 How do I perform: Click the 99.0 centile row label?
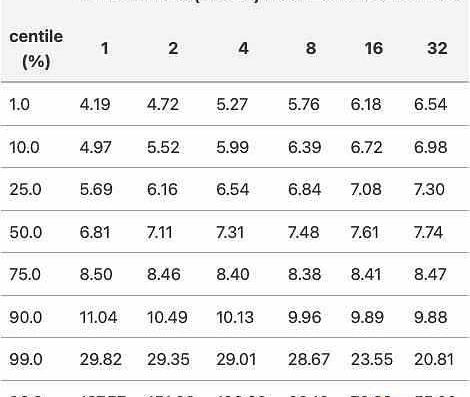coord(26,360)
